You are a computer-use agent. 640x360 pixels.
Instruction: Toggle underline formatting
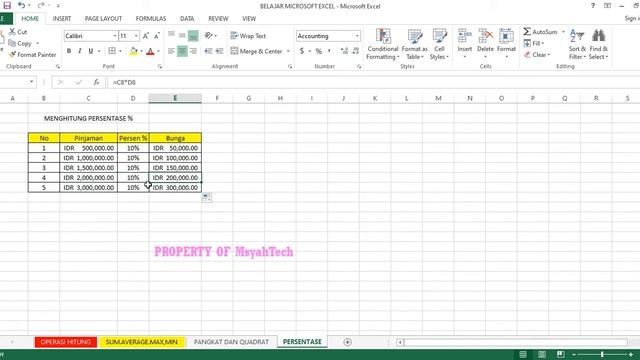91,51
